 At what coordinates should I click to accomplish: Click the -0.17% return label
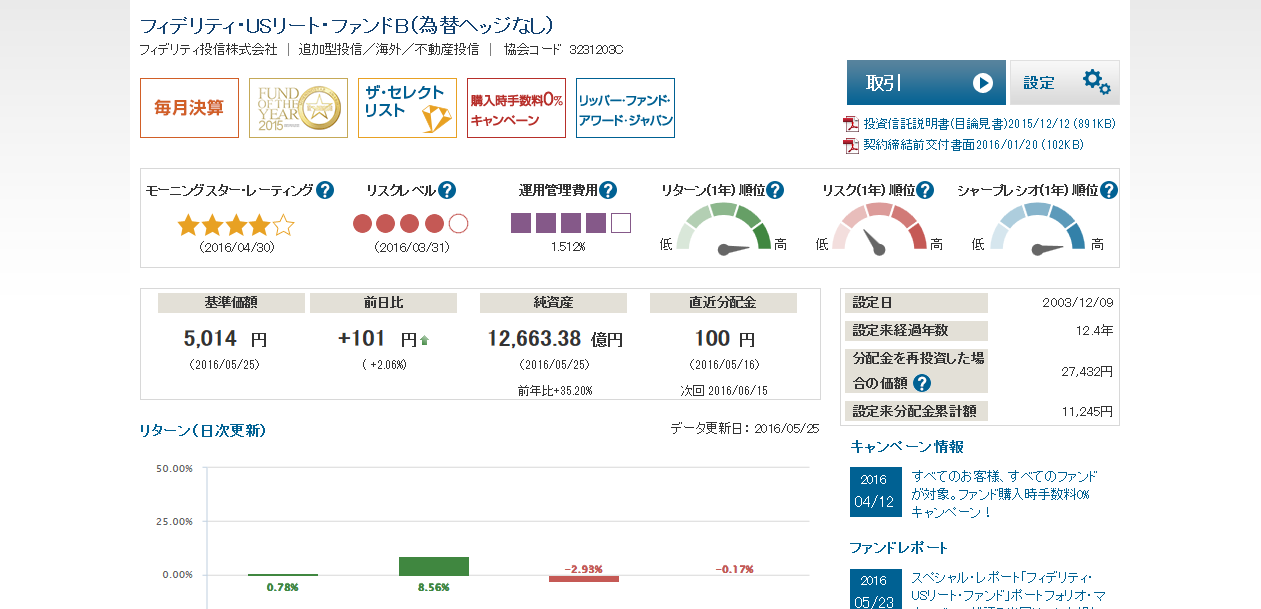734,569
